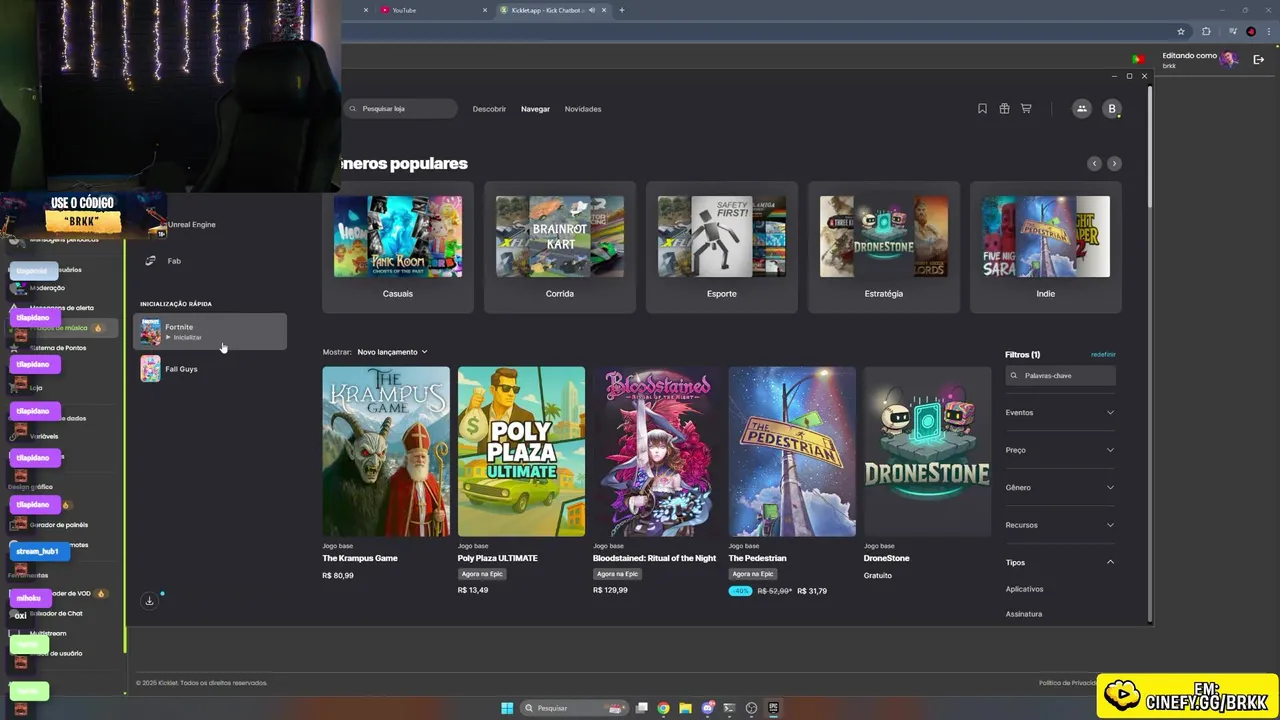Image resolution: width=1280 pixels, height=720 pixels.
Task: Expand the Preço filter
Action: click(x=1060, y=450)
